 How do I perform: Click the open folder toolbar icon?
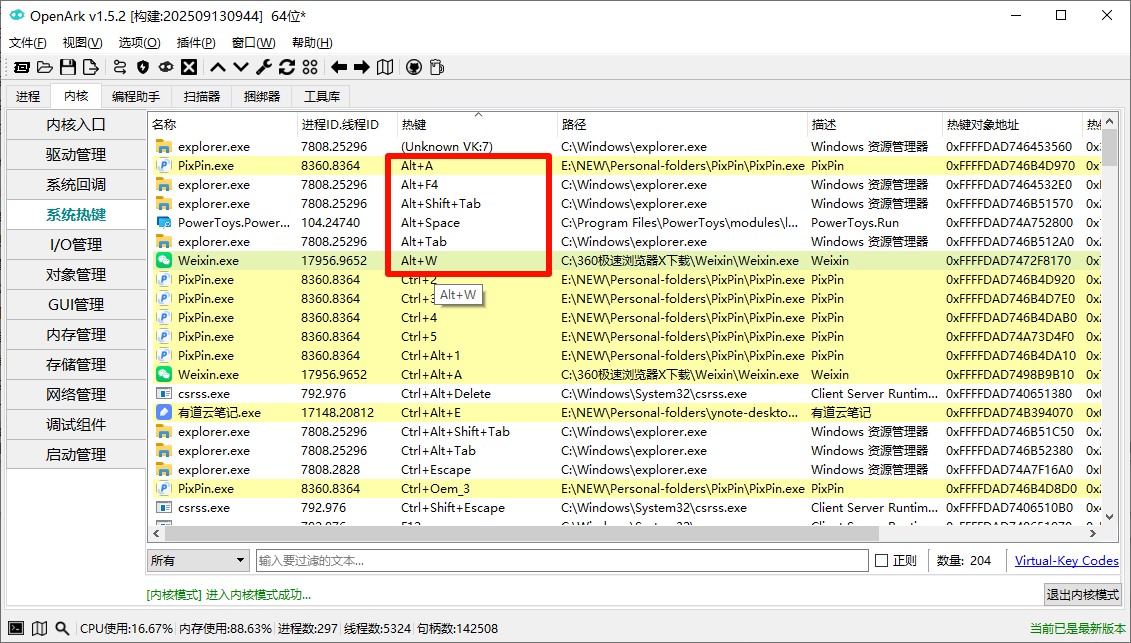pyautogui.click(x=45, y=68)
